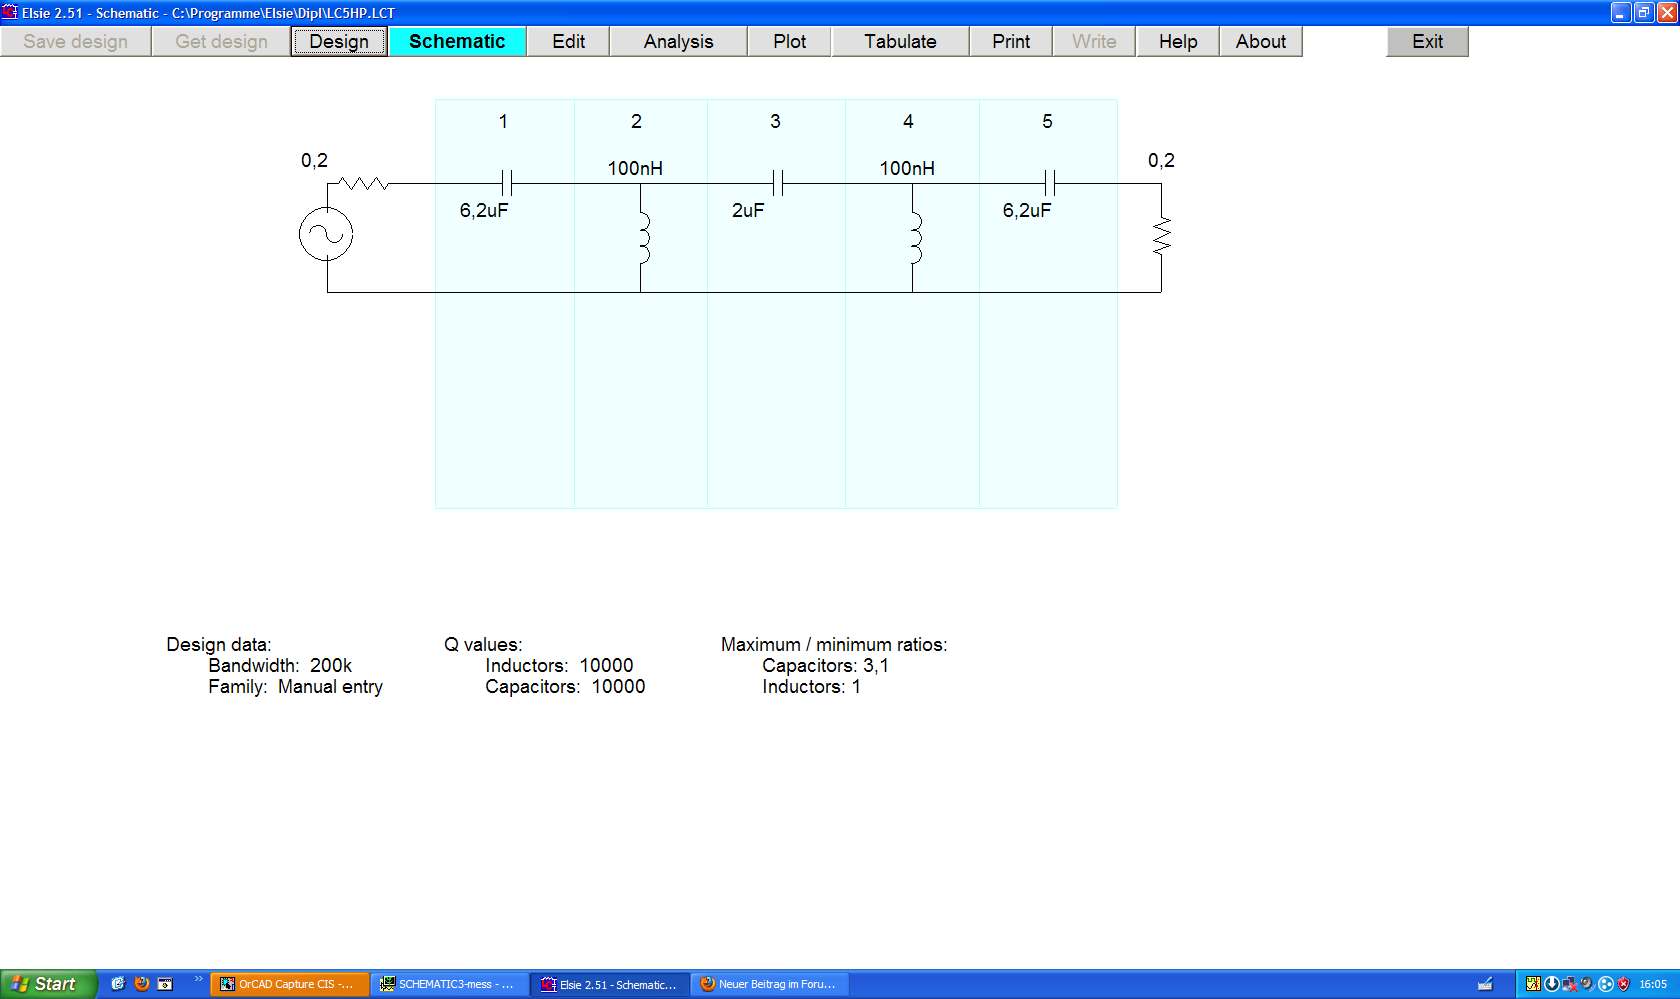Screen dimensions: 1680x999
Task: Click the Bandwidth: 200k text
Action: point(280,665)
